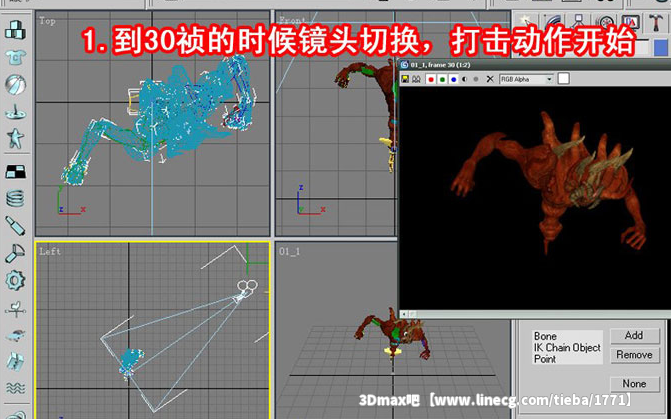Open the Create command panel tab
The image size is (671, 419).
526,22
